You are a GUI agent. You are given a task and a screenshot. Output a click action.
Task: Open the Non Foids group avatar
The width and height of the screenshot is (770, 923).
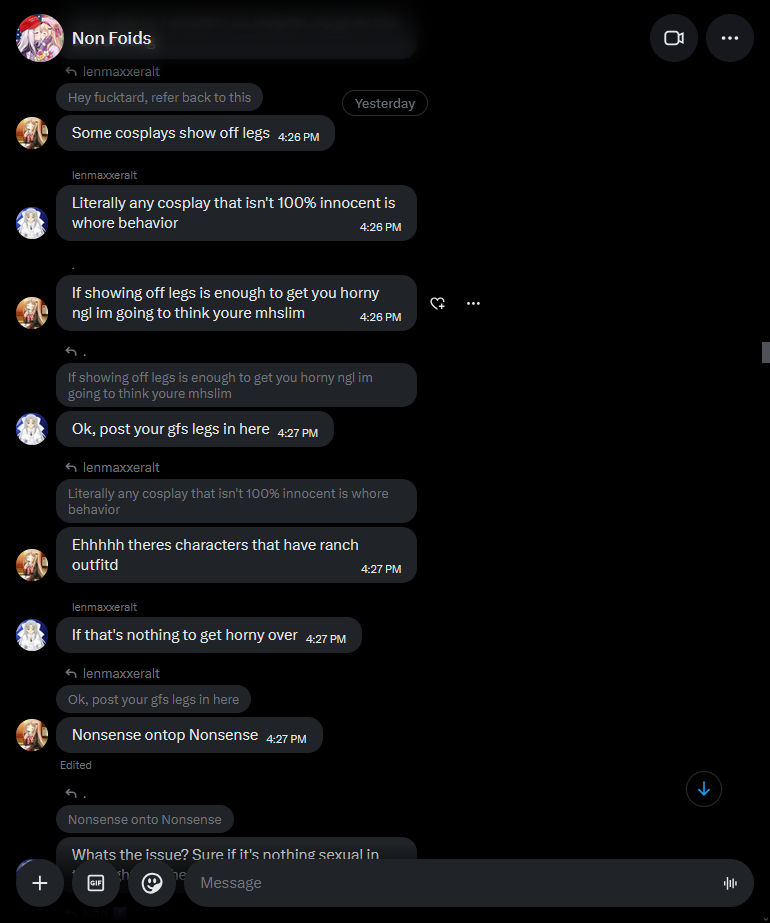(x=40, y=38)
